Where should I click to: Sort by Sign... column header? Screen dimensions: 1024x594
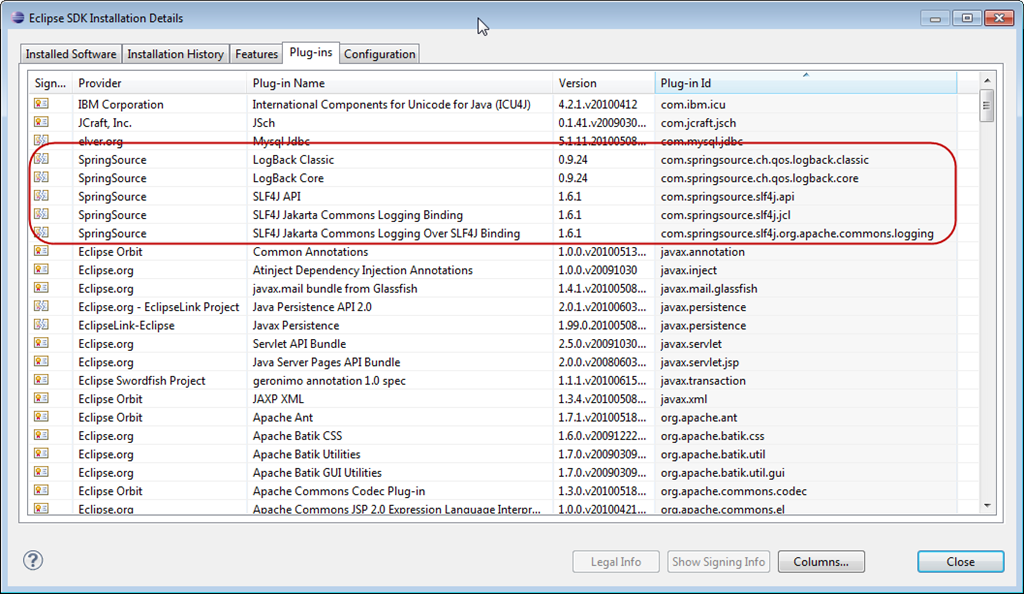tap(50, 83)
